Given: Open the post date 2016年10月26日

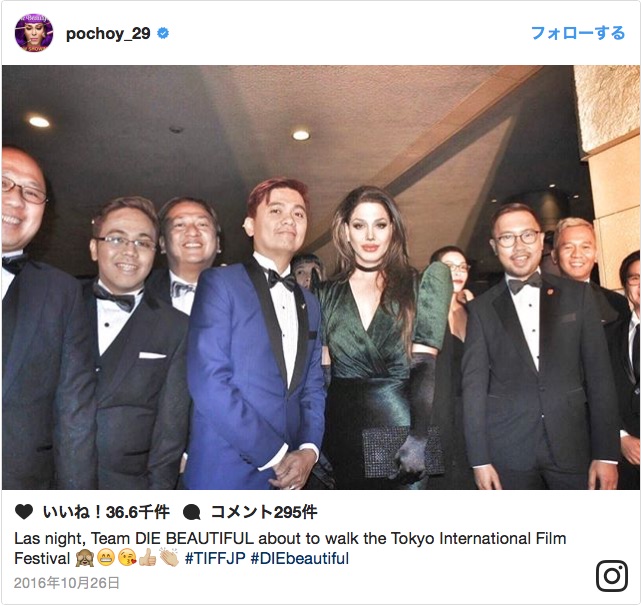Looking at the screenshot, I should click(x=67, y=583).
